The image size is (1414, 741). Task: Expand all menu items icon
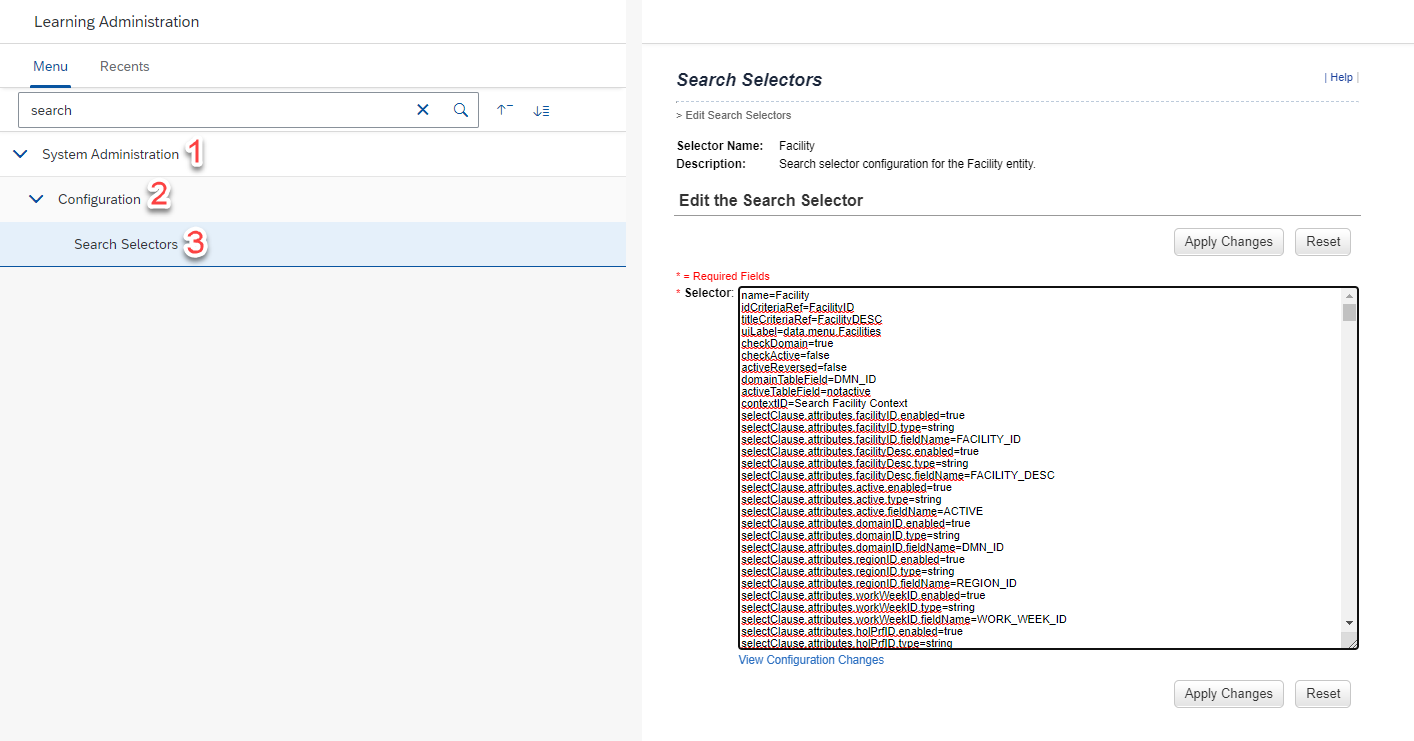point(541,110)
